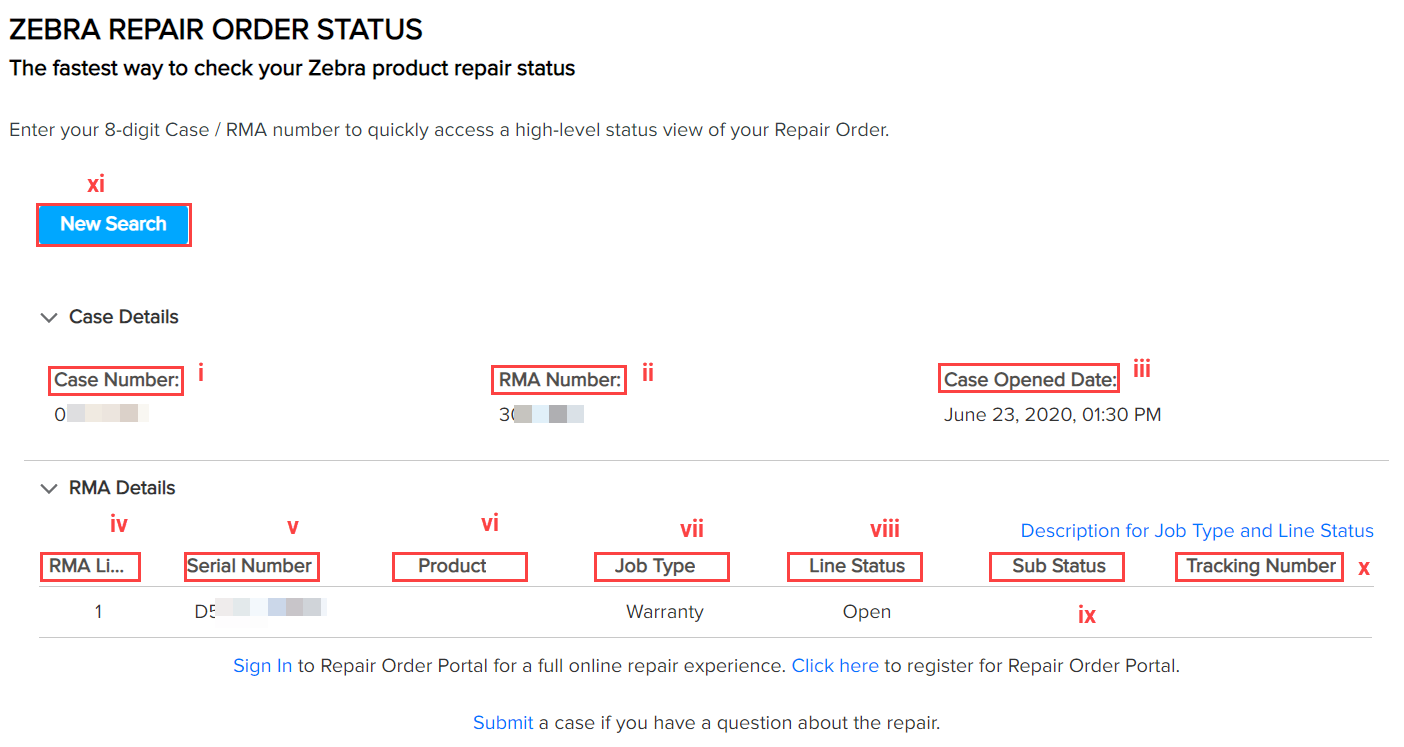Click the June 23 case opened date
Viewport: 1404px width, 747px height.
click(x=1051, y=414)
